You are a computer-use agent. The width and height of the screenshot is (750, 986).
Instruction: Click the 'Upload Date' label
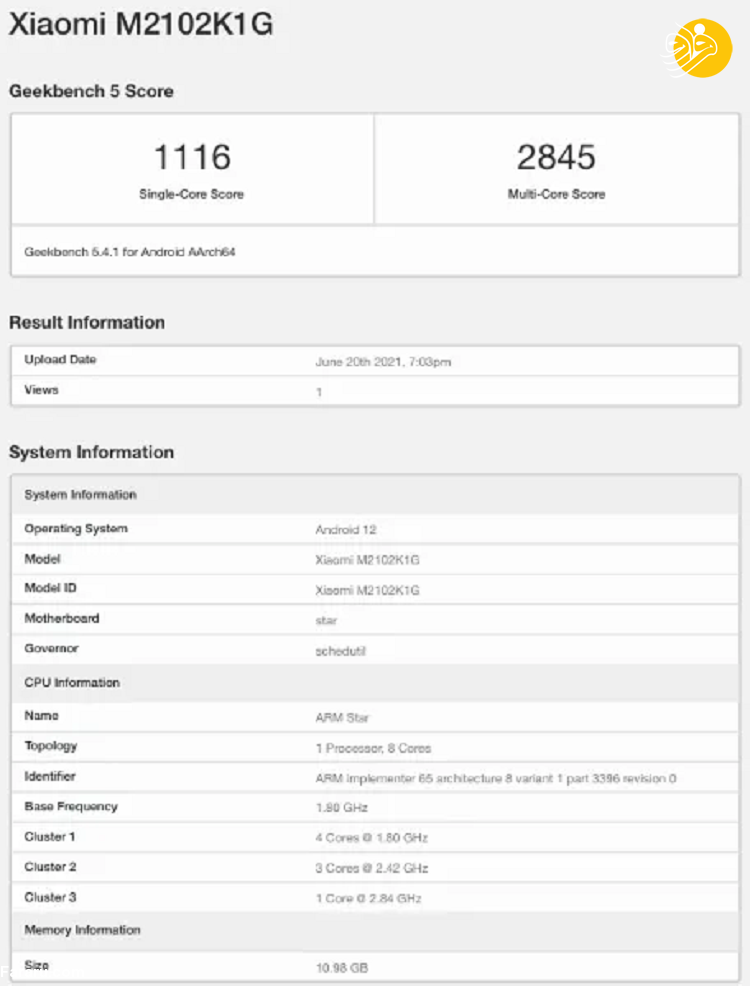[60, 360]
